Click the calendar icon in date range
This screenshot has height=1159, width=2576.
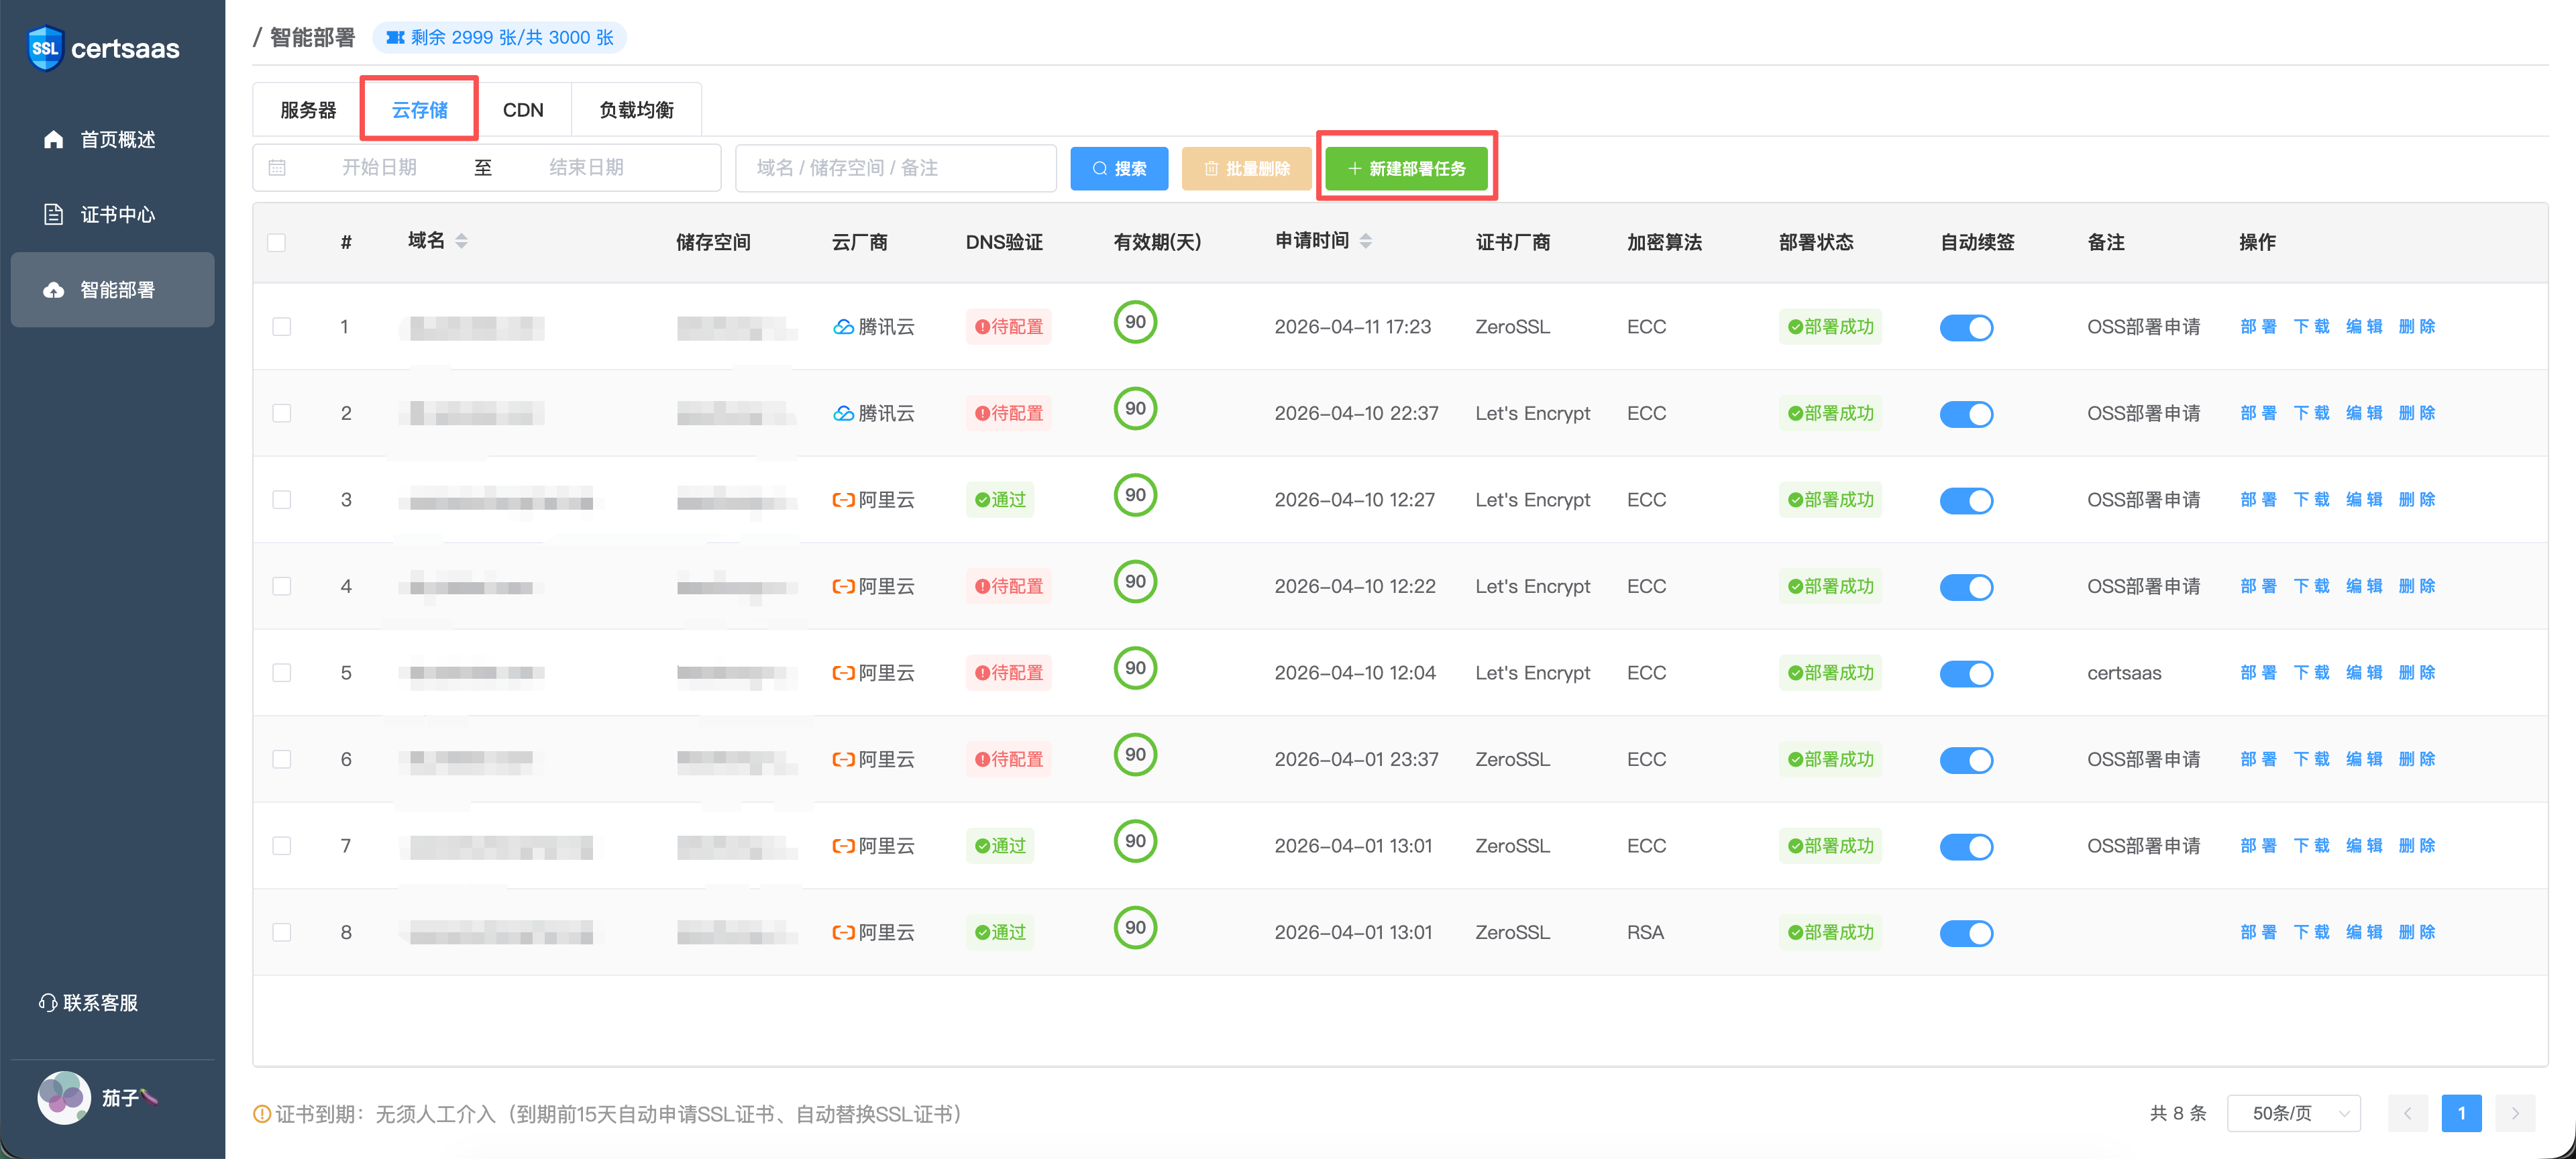point(277,167)
